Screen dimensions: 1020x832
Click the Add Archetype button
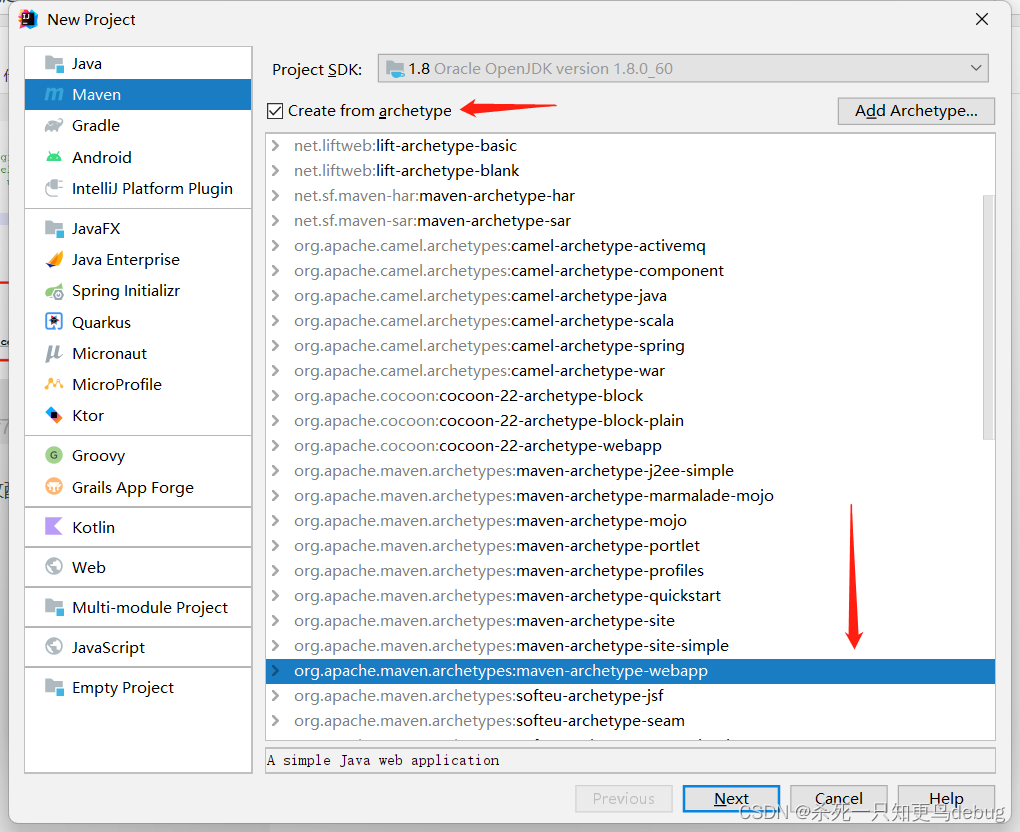click(x=916, y=111)
